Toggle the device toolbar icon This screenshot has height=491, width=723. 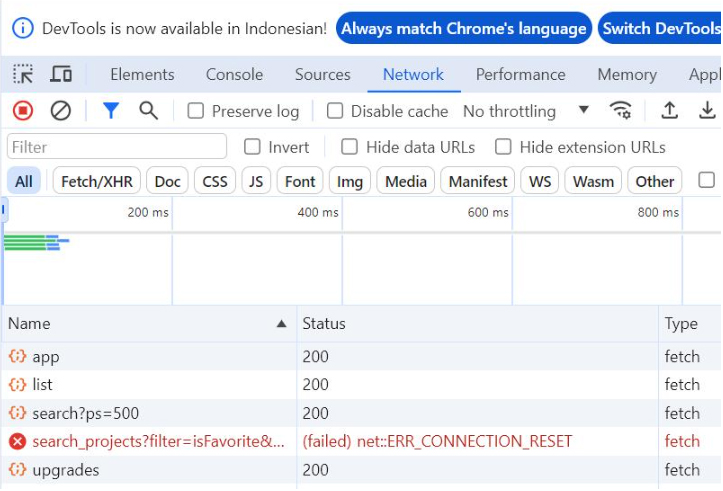tap(61, 74)
